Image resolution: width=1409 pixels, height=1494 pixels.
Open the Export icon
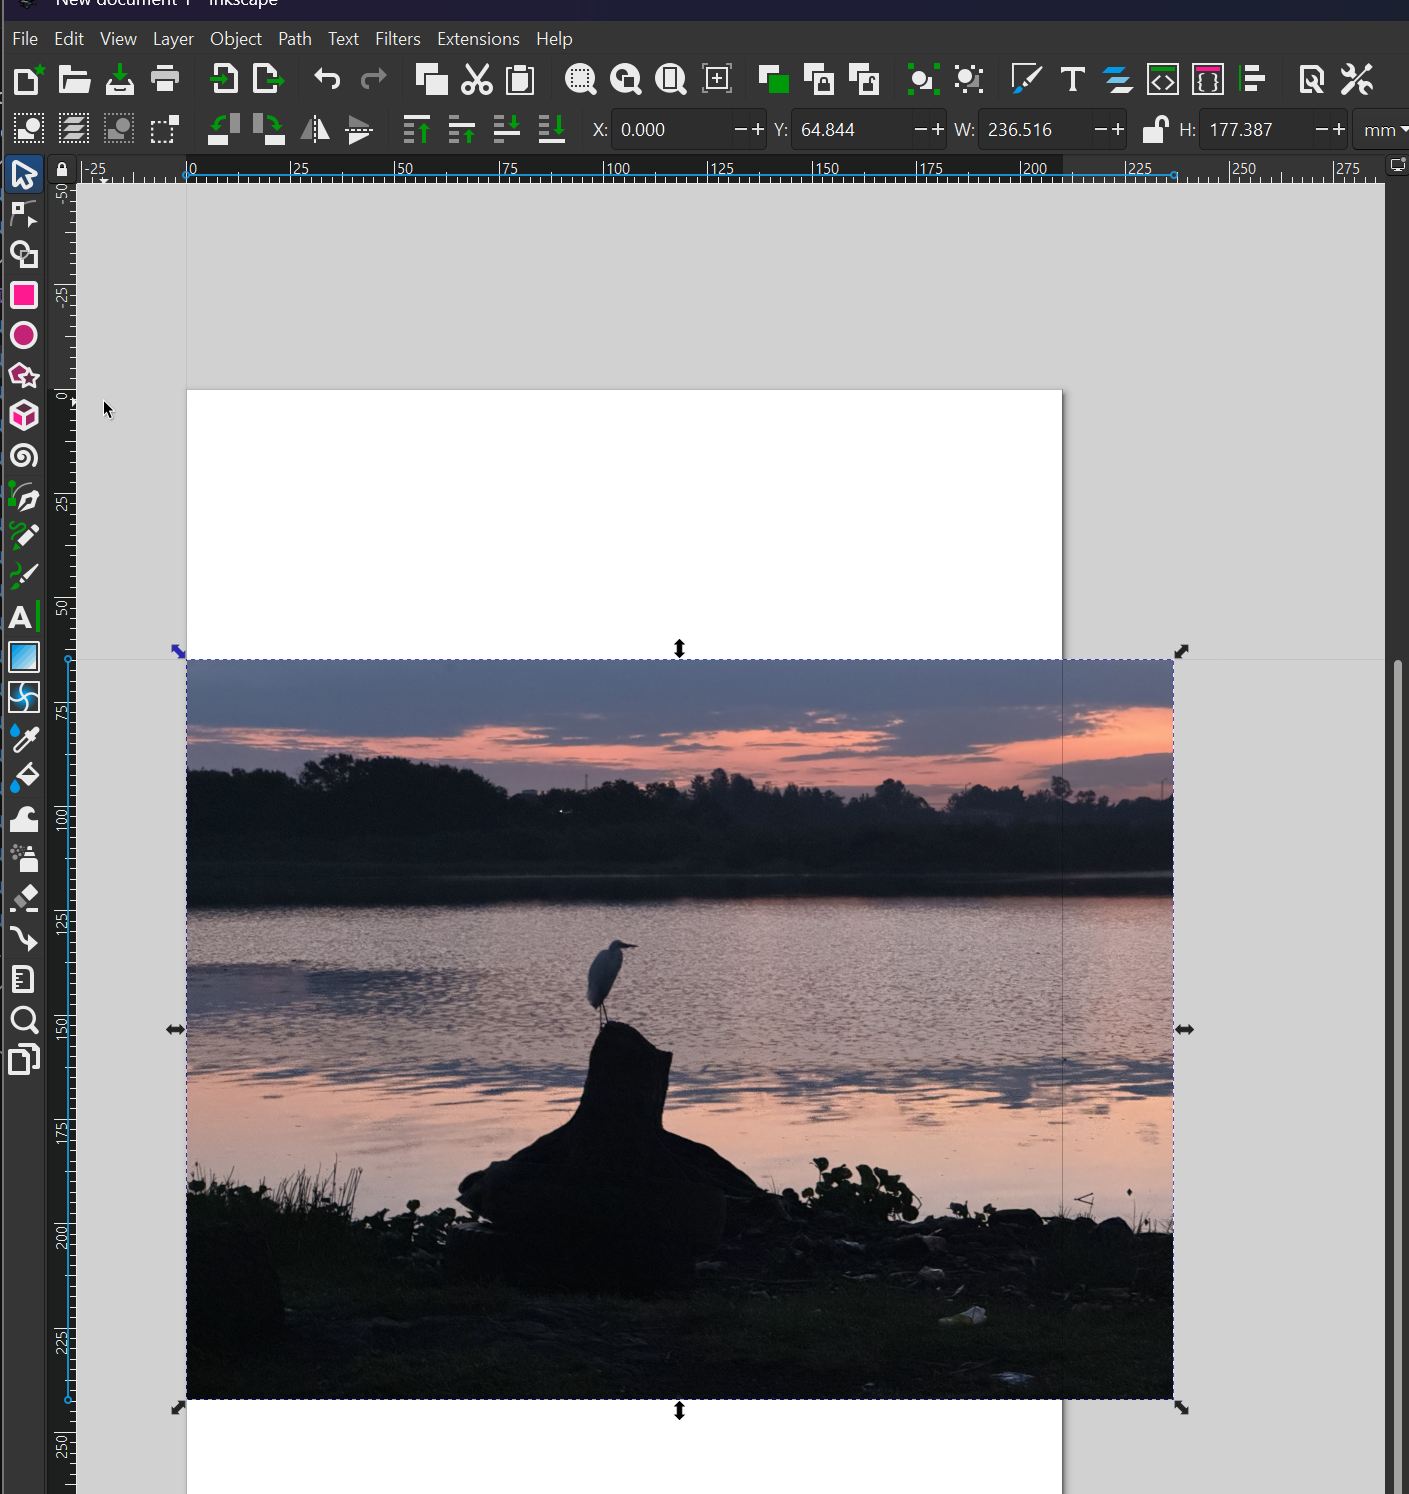pos(268,79)
